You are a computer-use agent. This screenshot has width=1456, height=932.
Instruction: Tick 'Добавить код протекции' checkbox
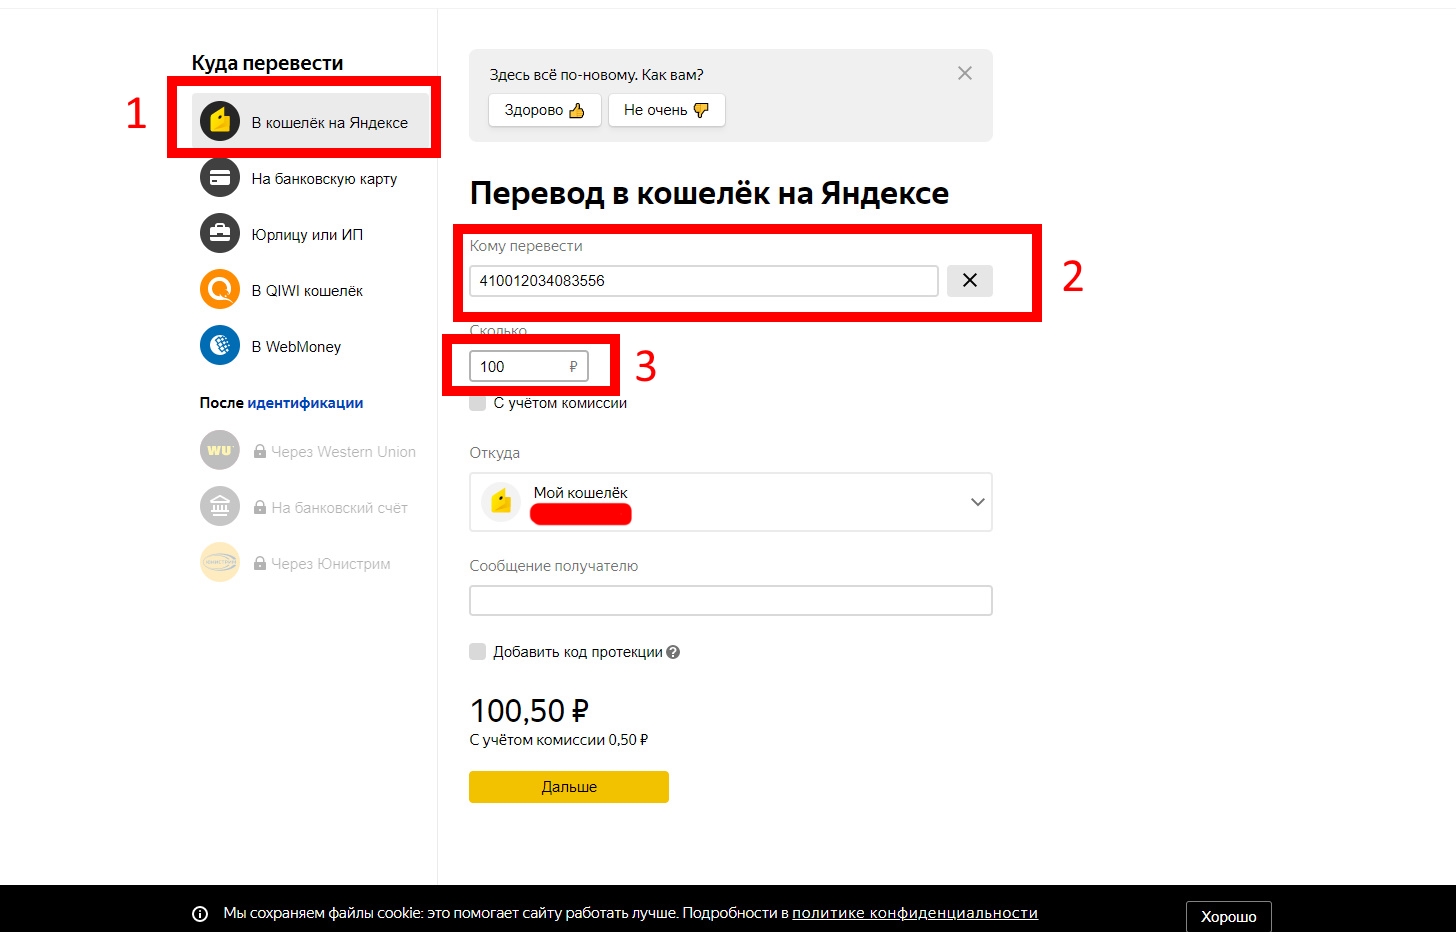478,652
